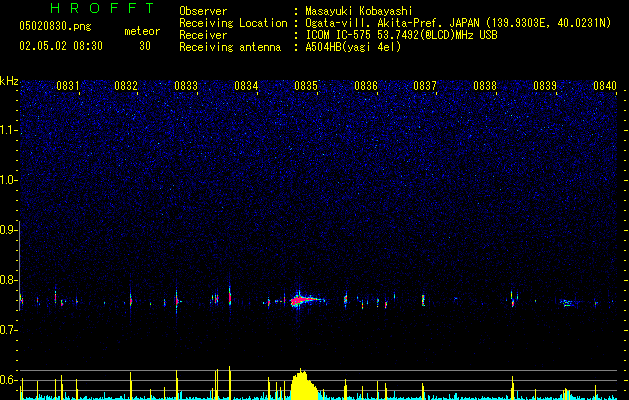Screen dimensions: 629x400
Task: Select the file name 05020830.png
Action: [x=55, y=27]
